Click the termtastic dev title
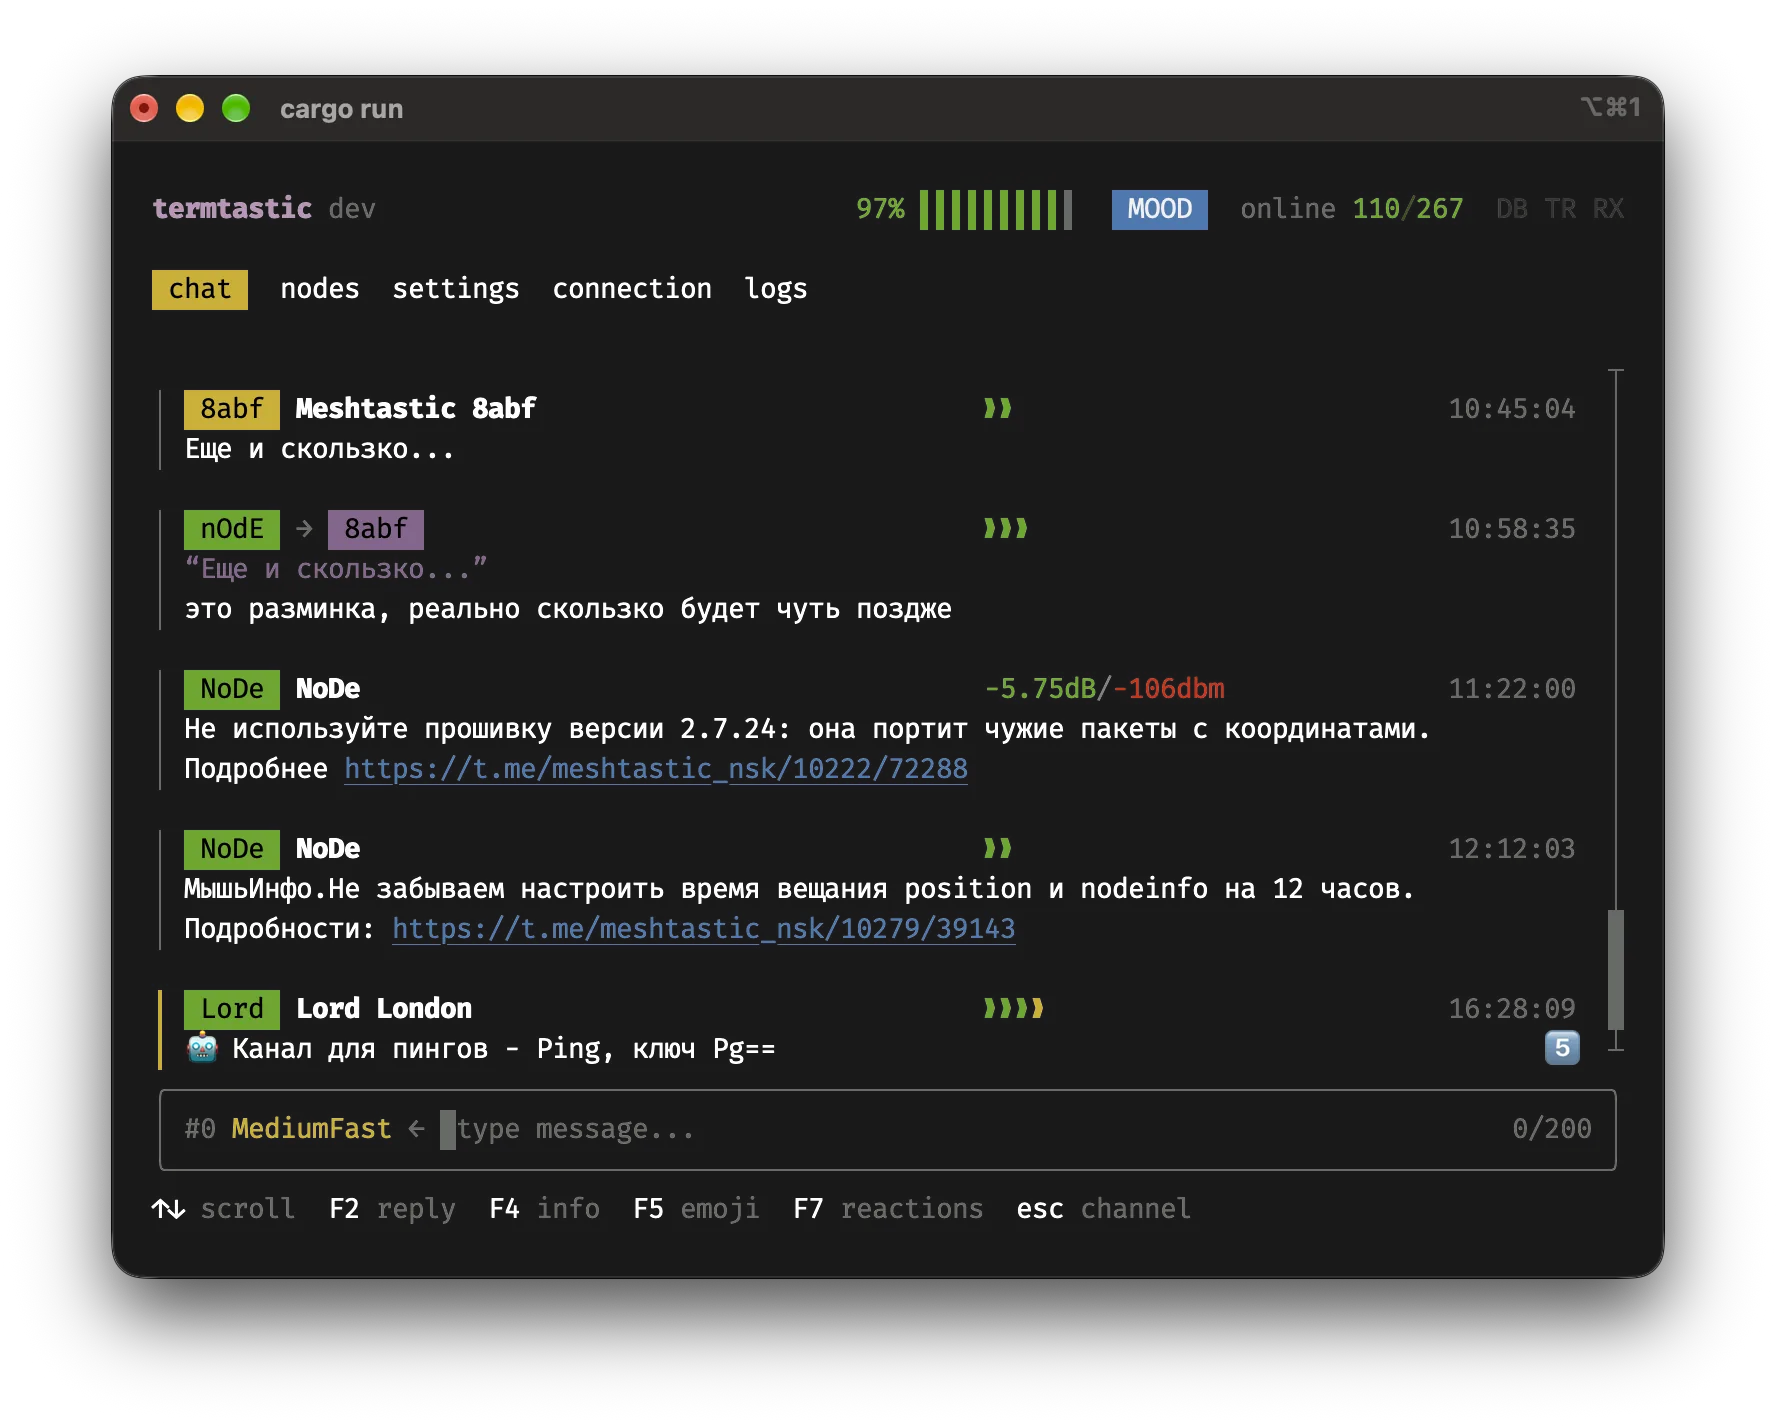The image size is (1776, 1426). 264,209
